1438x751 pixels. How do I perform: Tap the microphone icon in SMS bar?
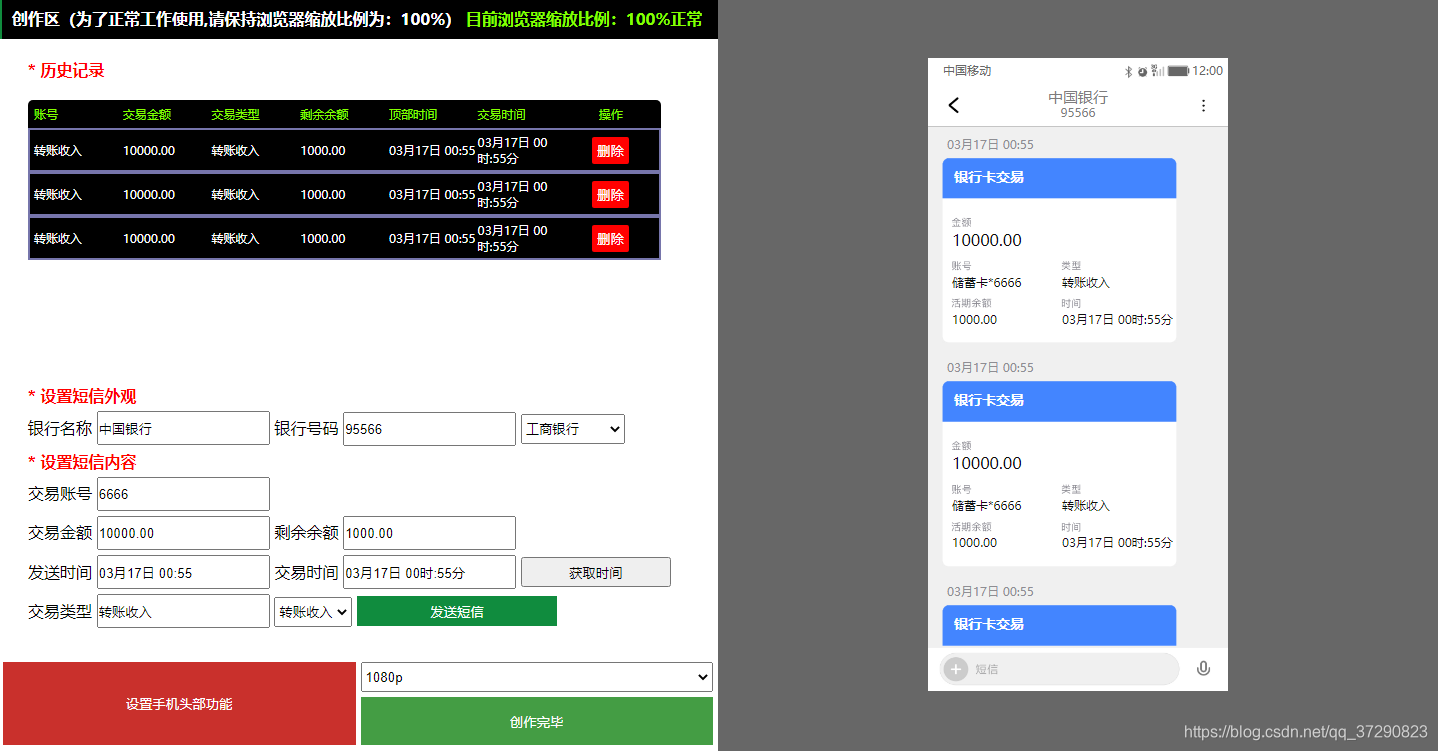[x=1203, y=669]
